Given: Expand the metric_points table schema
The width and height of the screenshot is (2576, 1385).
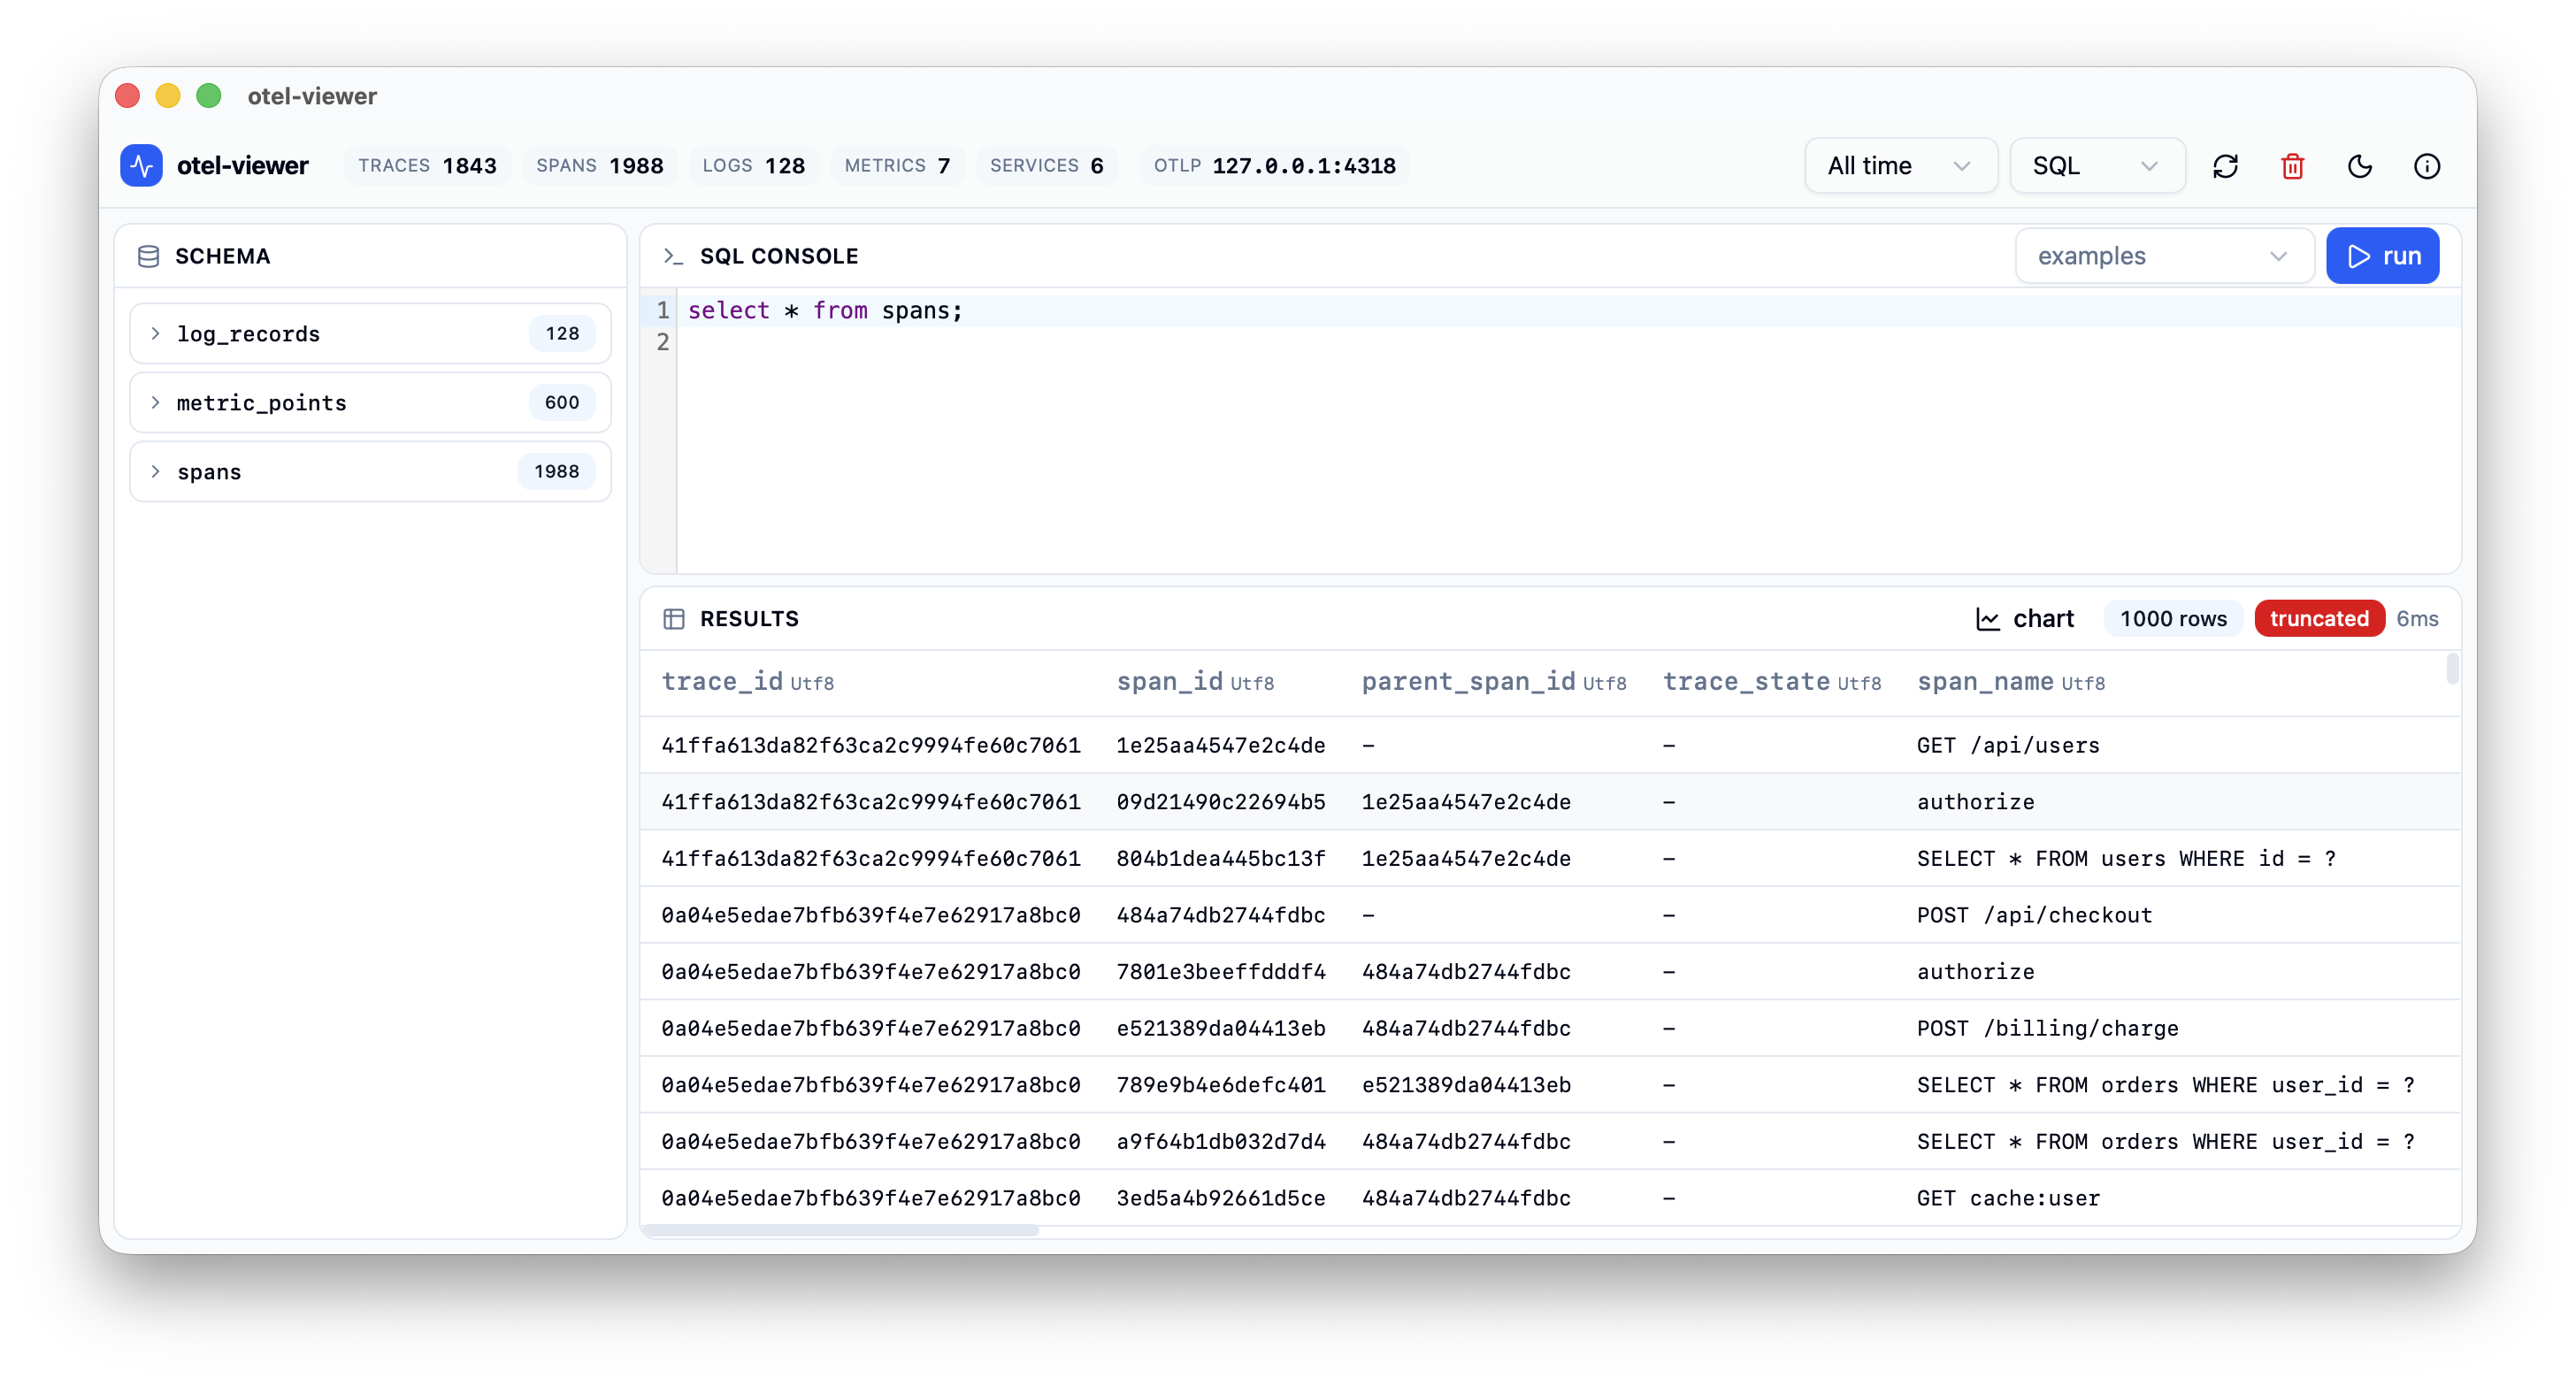Looking at the screenshot, I should pyautogui.click(x=370, y=403).
